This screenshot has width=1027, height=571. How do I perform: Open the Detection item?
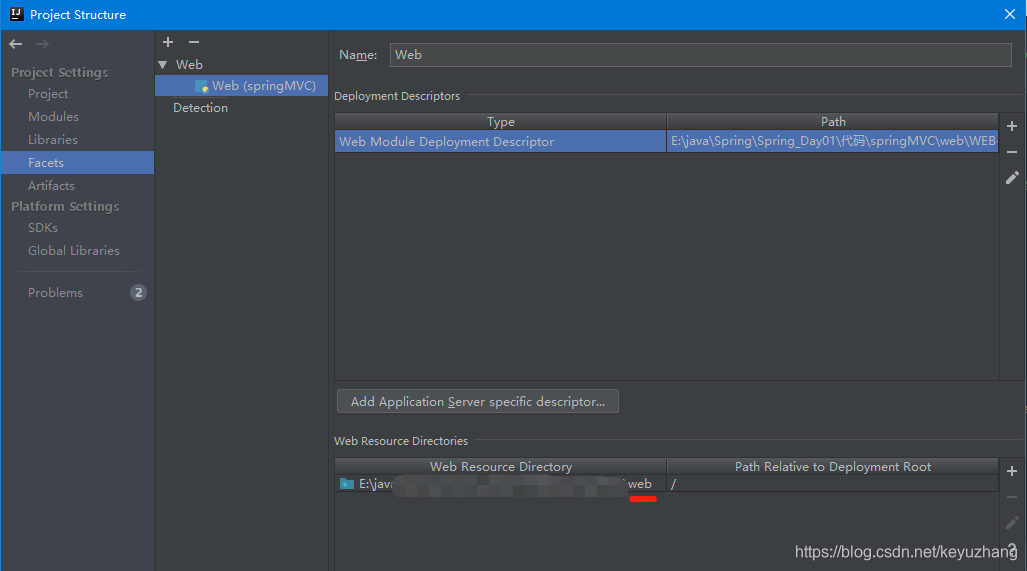click(x=200, y=108)
